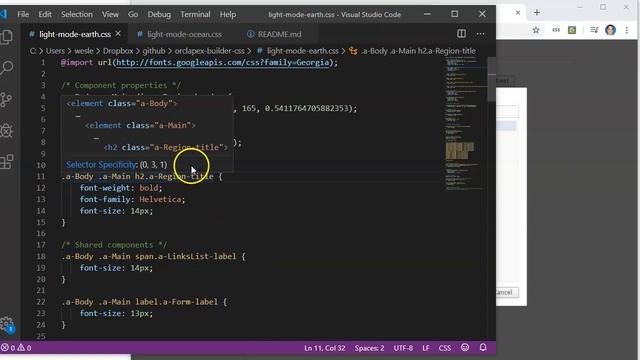Open the Terminal menu
640x360 pixels.
click(195, 14)
